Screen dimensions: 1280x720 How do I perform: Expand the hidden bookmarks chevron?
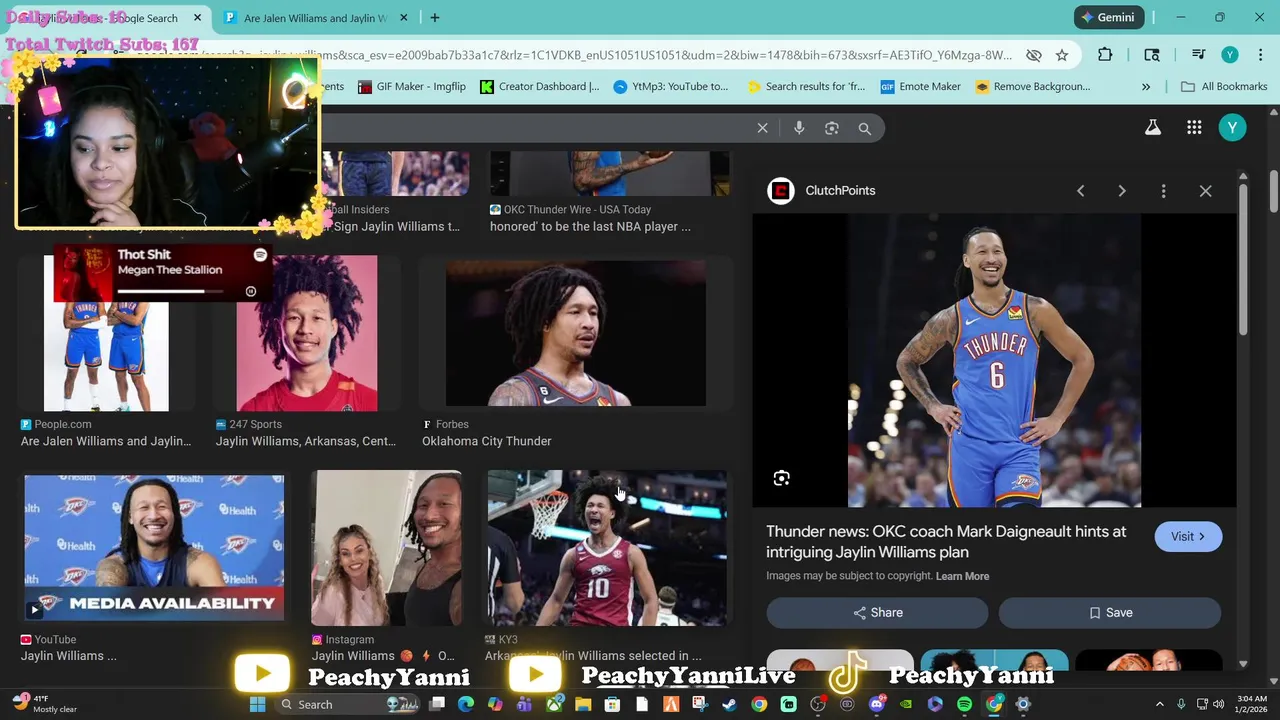1146,86
